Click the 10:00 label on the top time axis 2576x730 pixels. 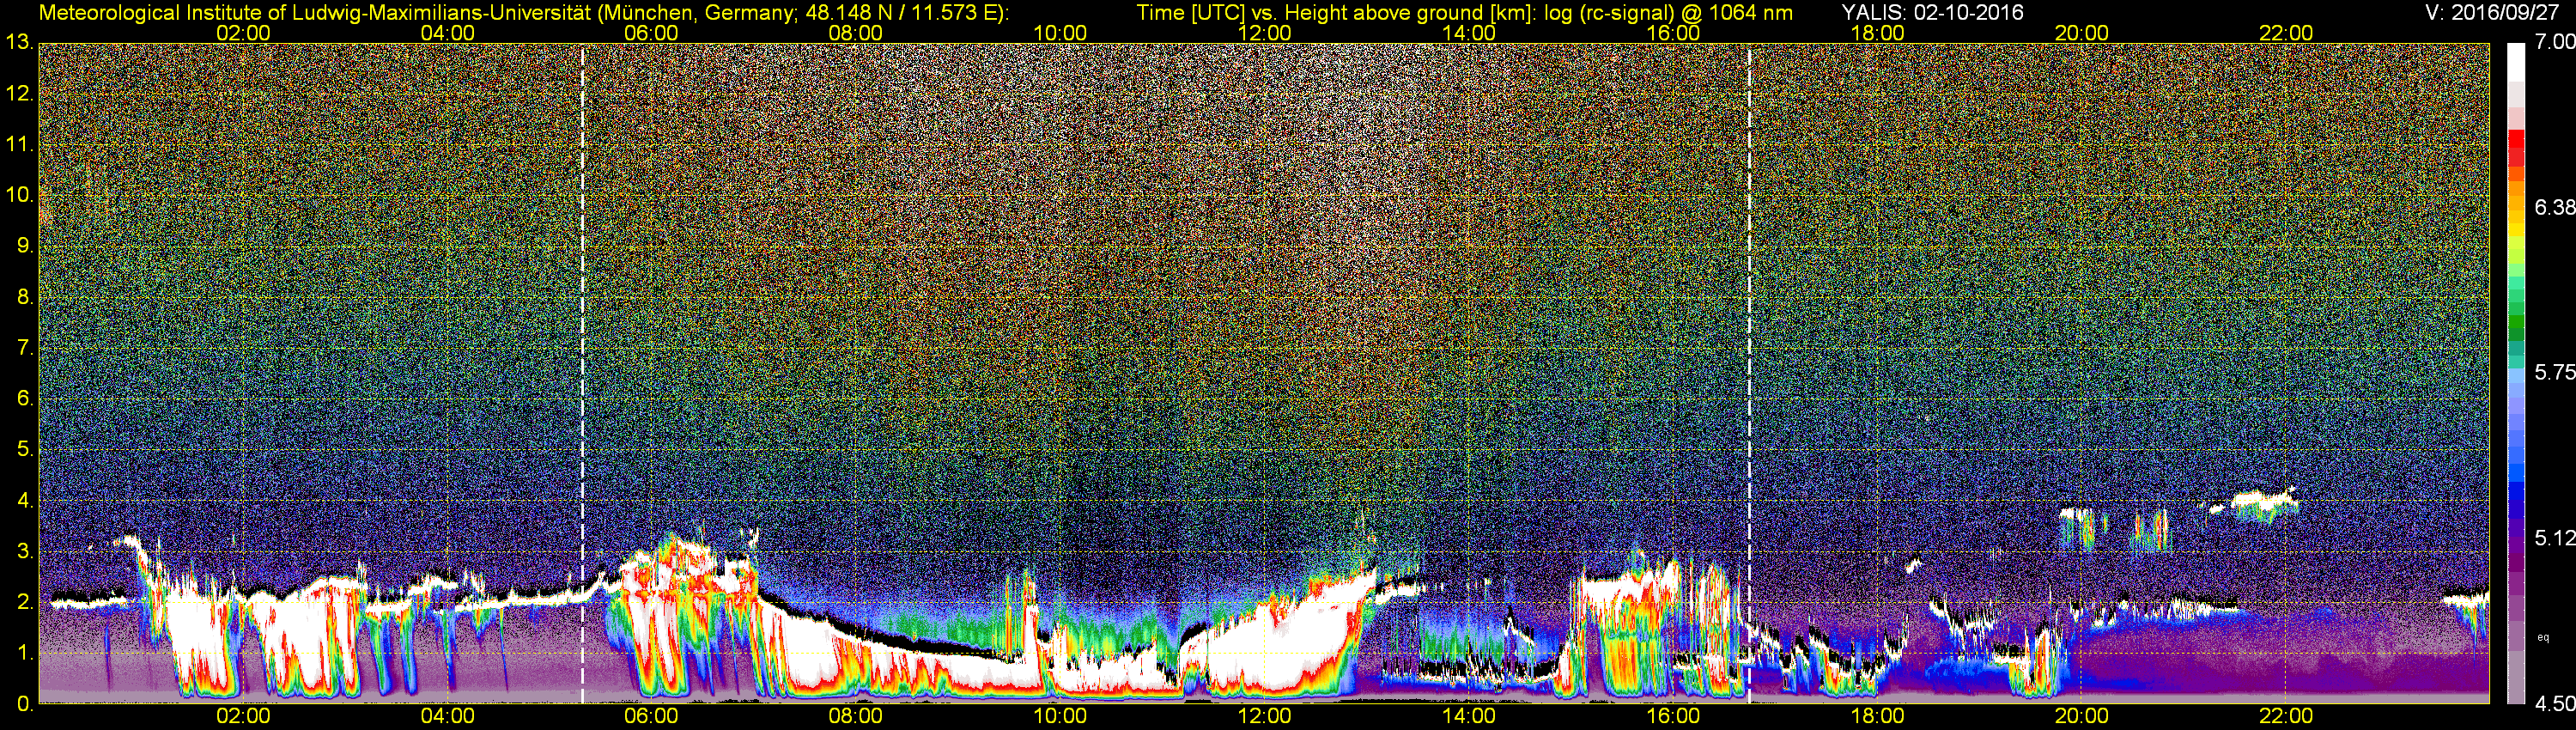pos(1060,33)
